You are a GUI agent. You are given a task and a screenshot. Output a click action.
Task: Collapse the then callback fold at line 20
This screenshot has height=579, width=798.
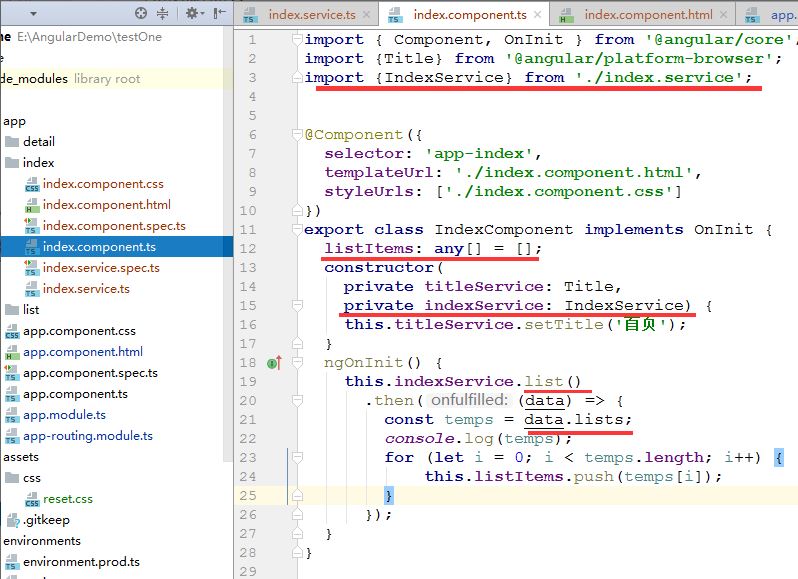(297, 400)
